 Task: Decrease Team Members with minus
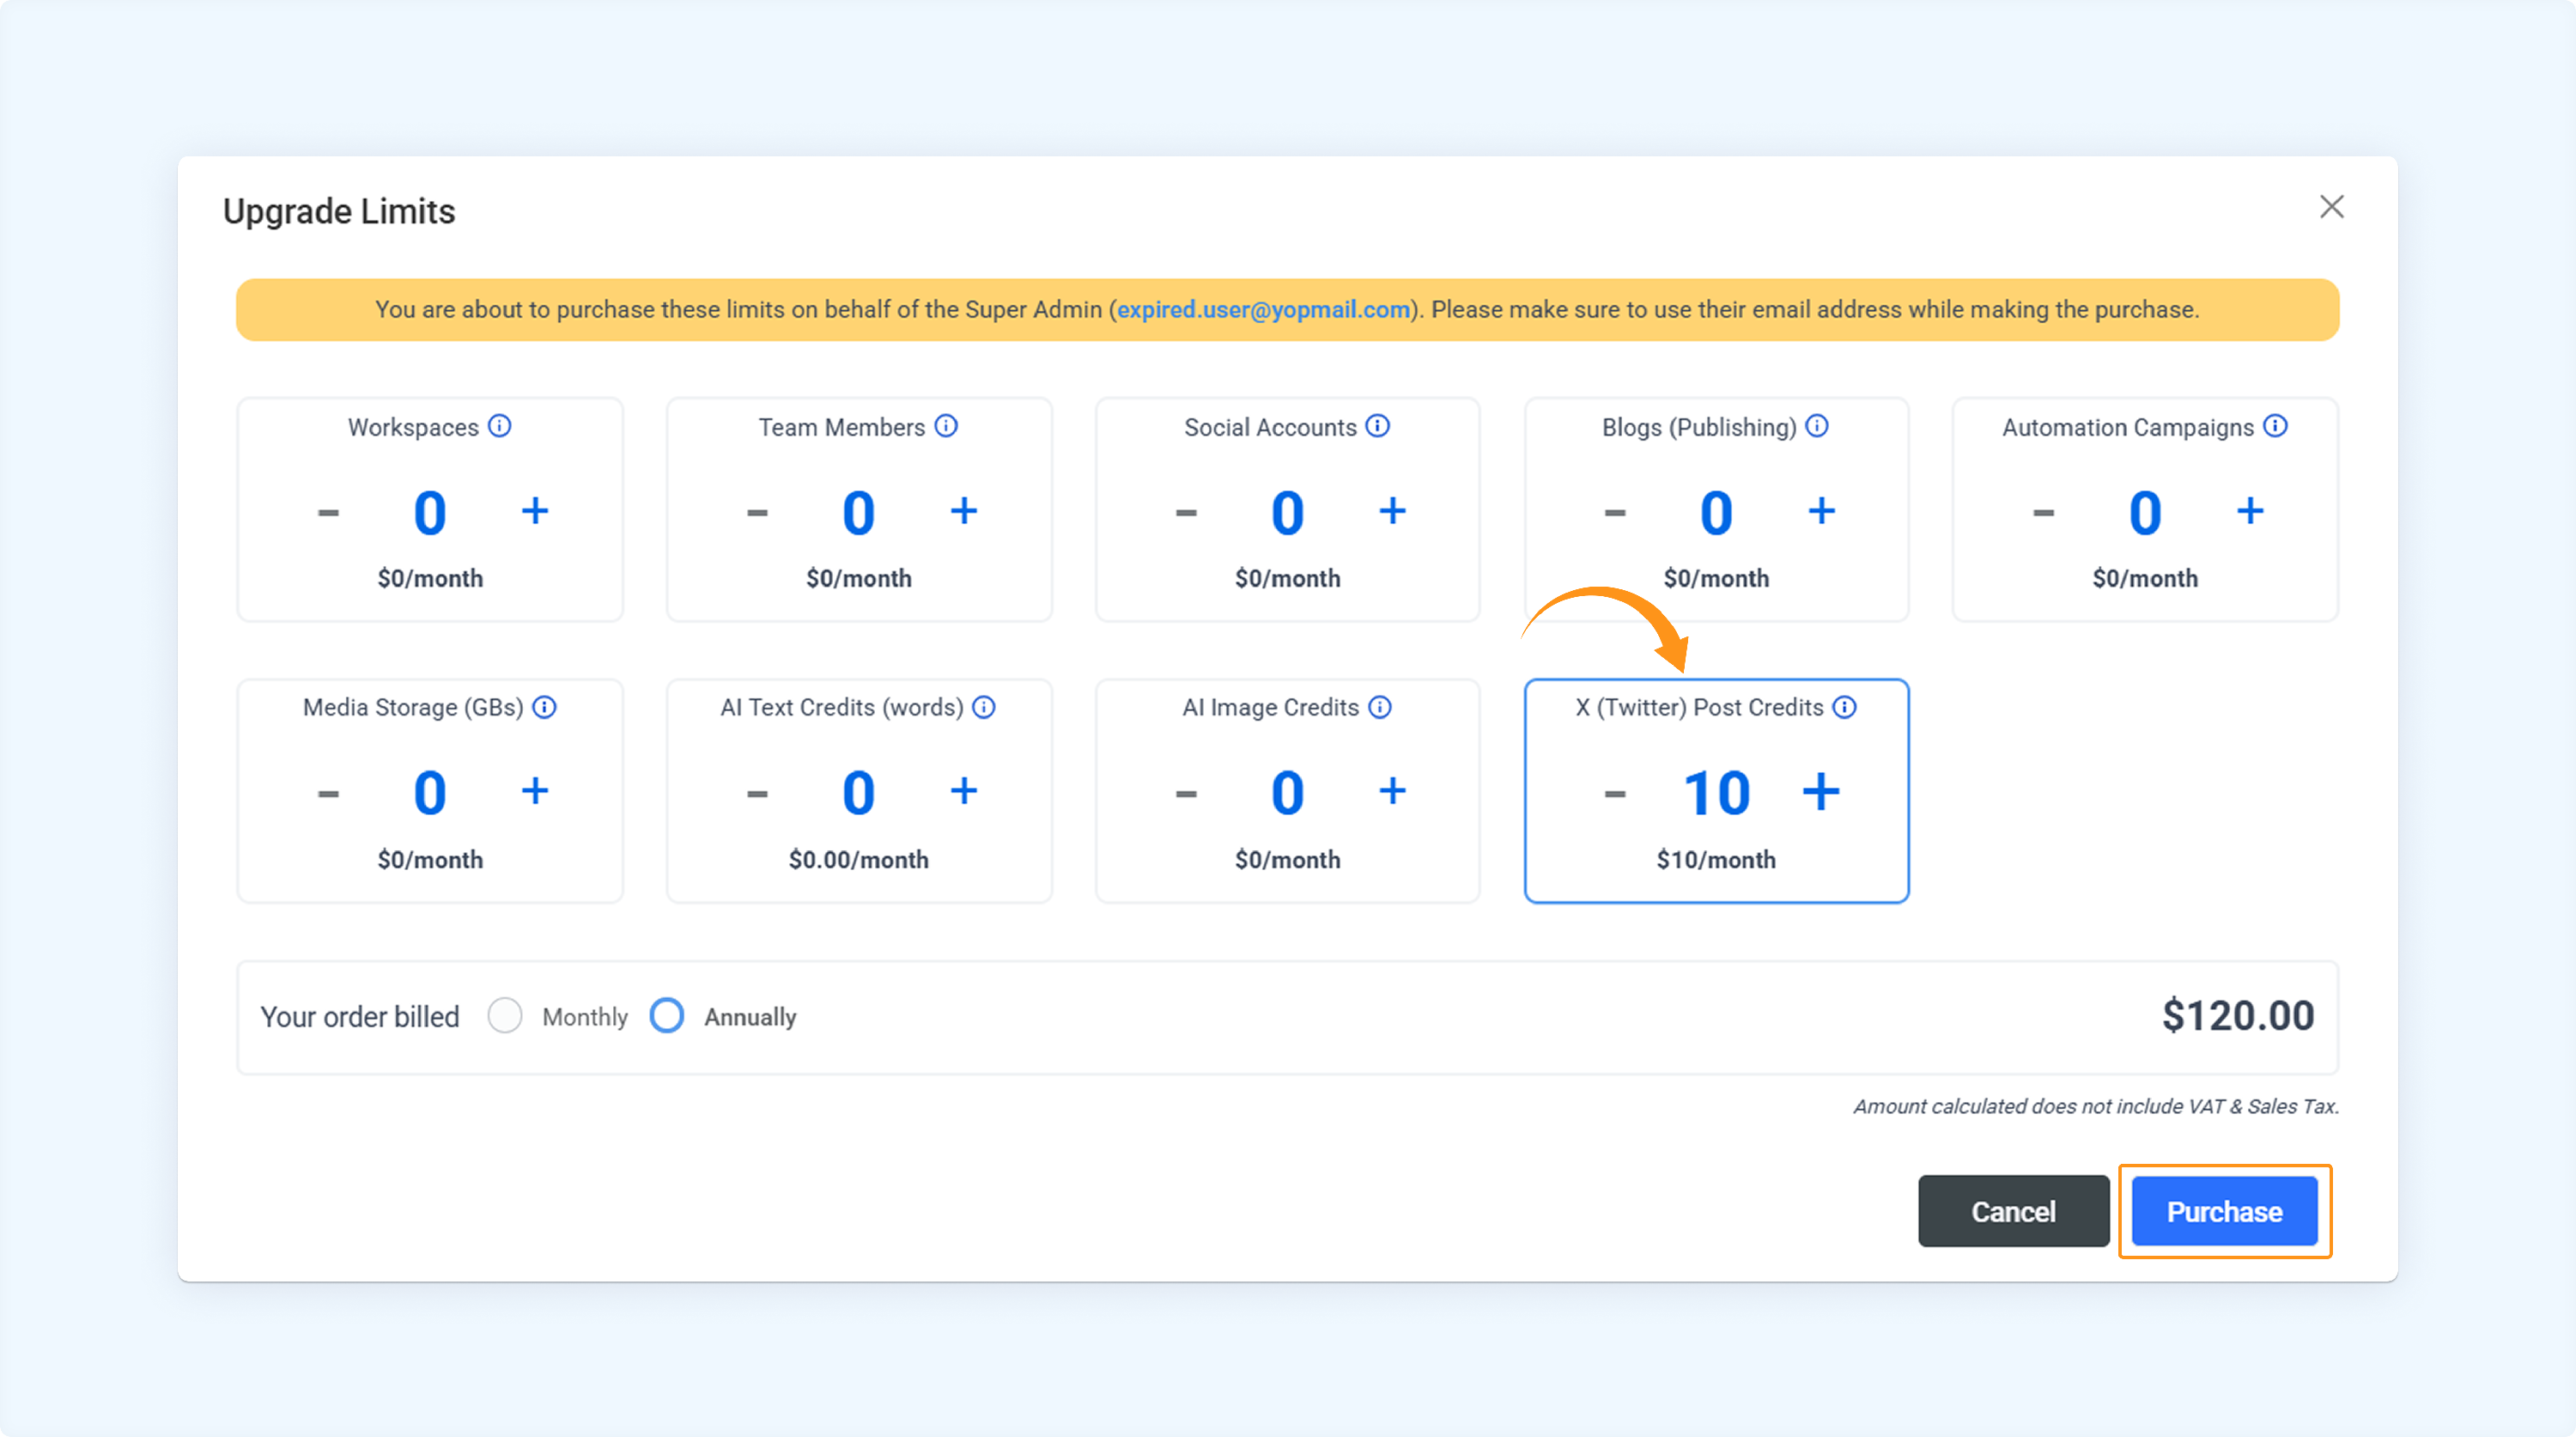(757, 513)
